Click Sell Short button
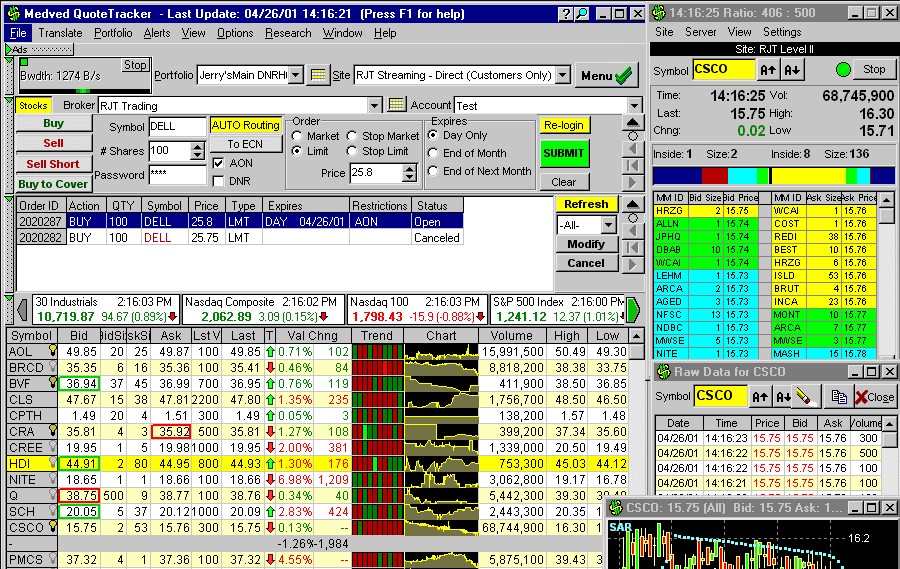The image size is (900, 569). [53, 164]
